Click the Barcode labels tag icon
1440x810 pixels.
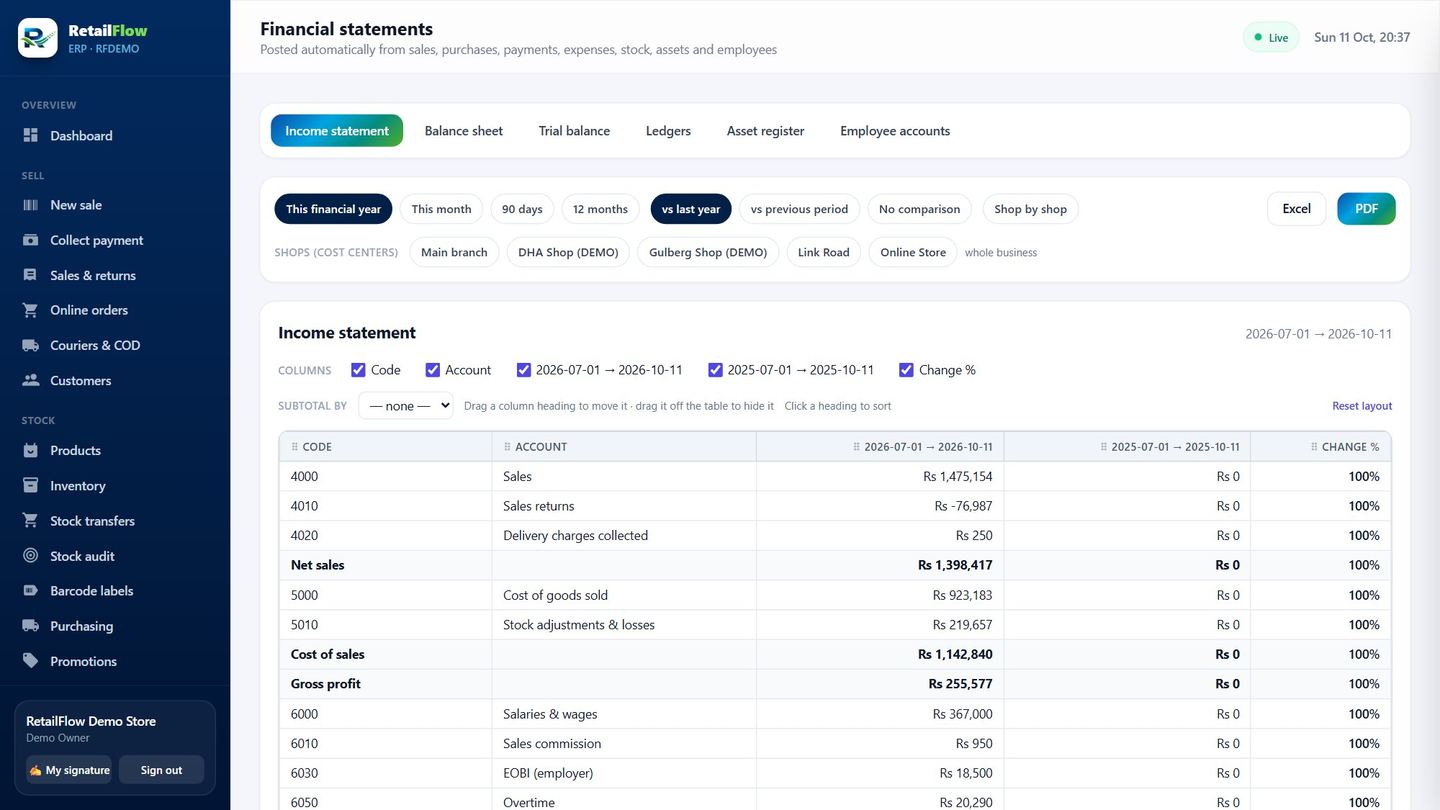coord(31,591)
